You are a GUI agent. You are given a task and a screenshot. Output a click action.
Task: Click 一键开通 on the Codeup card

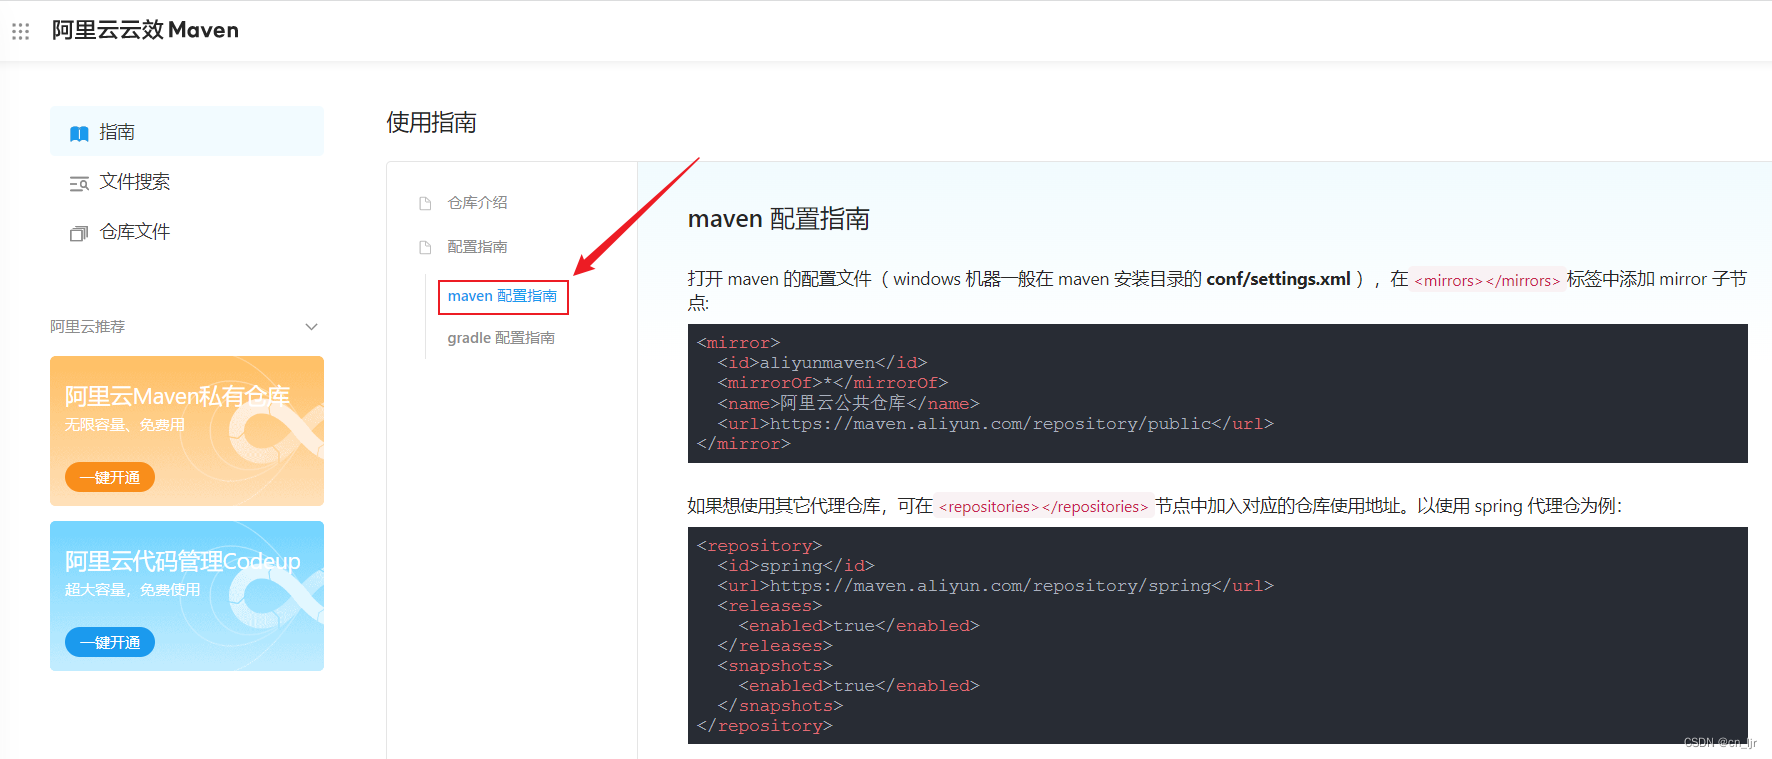[x=110, y=642]
